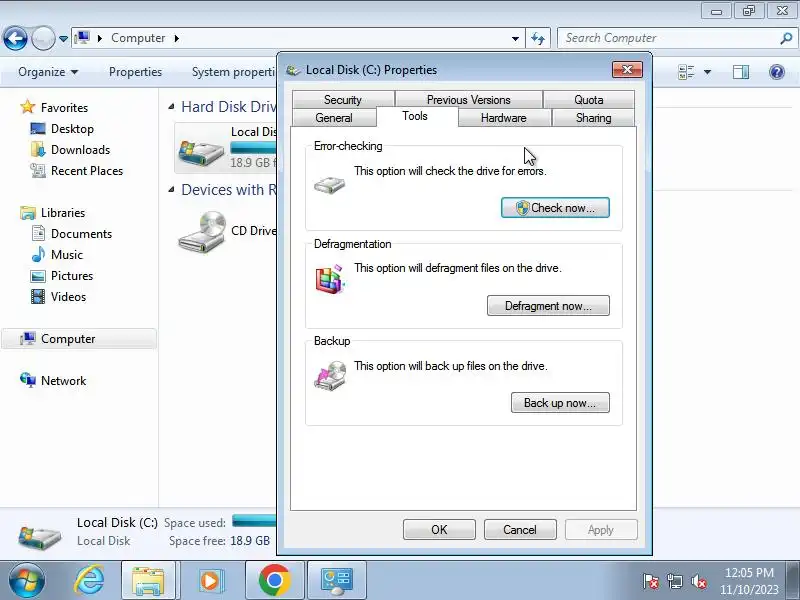Screen dimensions: 800x600
Task: Select the CD Drive icon
Action: [202, 233]
